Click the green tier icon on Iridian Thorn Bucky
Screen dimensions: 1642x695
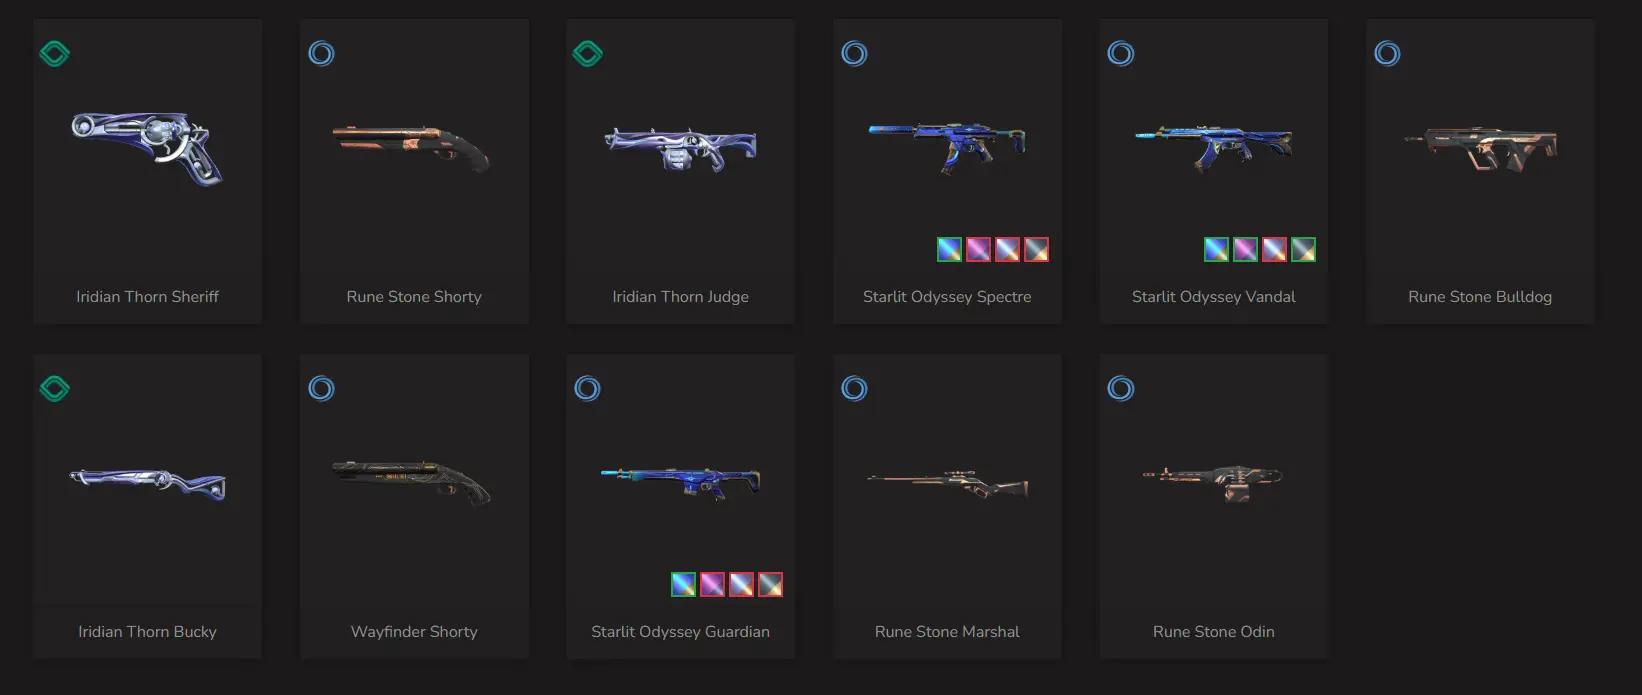tap(54, 388)
